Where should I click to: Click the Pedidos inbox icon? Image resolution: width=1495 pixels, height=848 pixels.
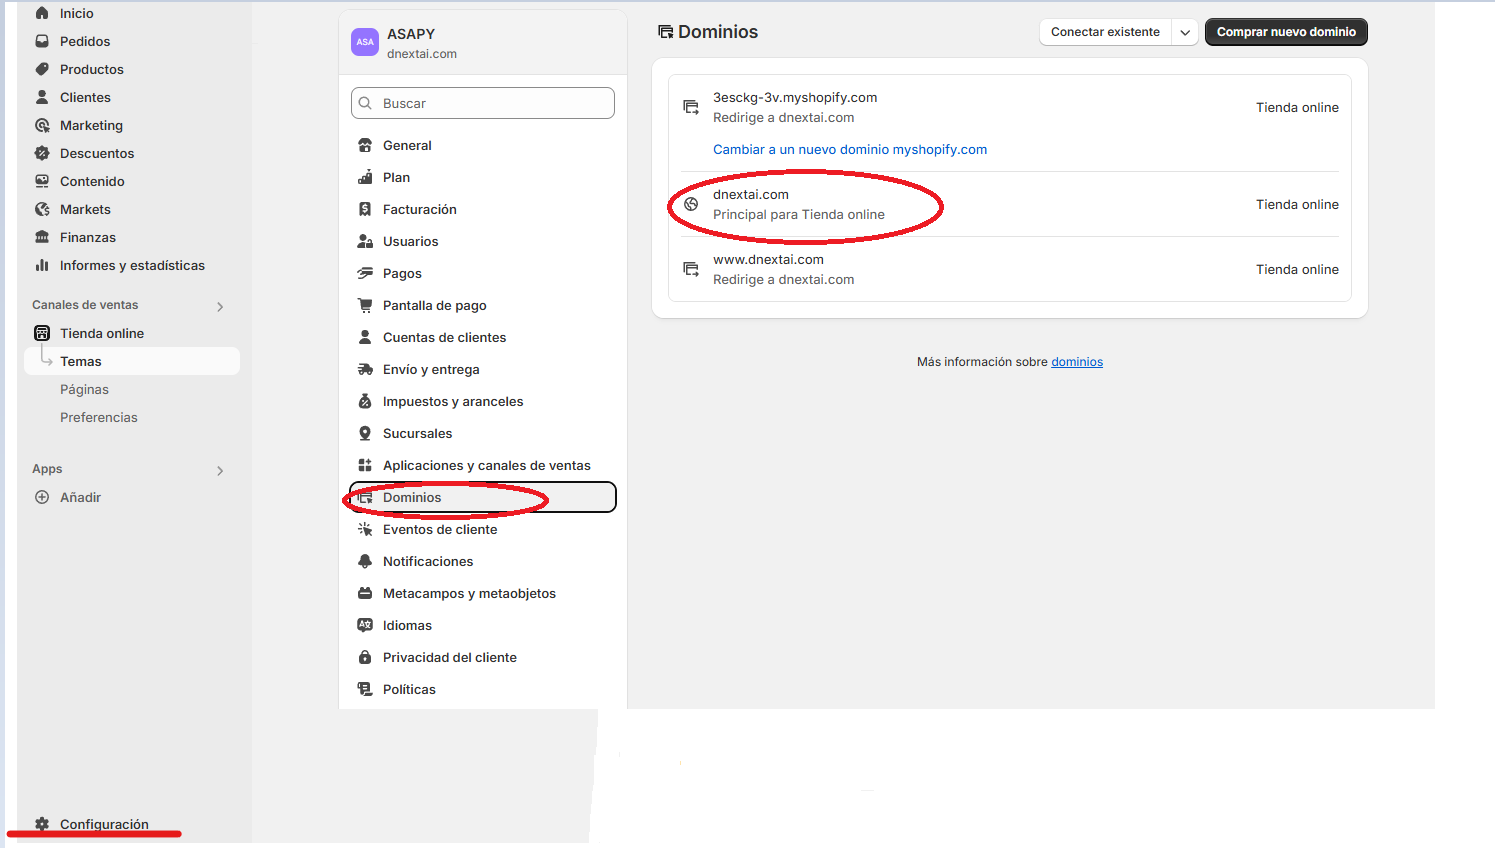[x=42, y=41]
